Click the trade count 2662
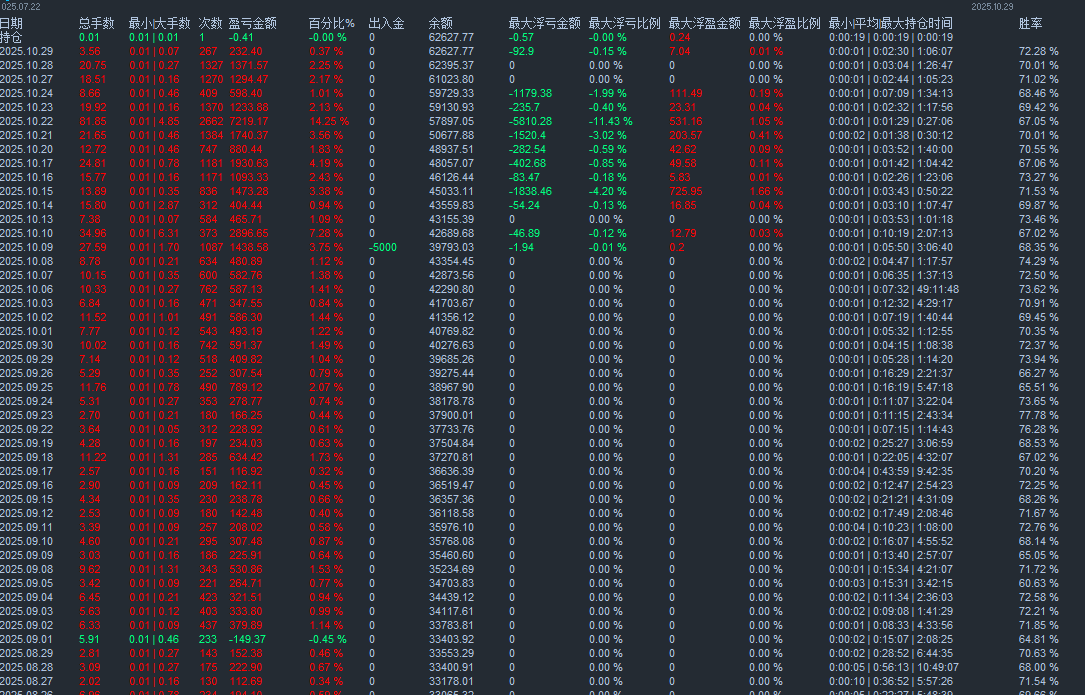This screenshot has width=1085, height=695. tap(210, 121)
